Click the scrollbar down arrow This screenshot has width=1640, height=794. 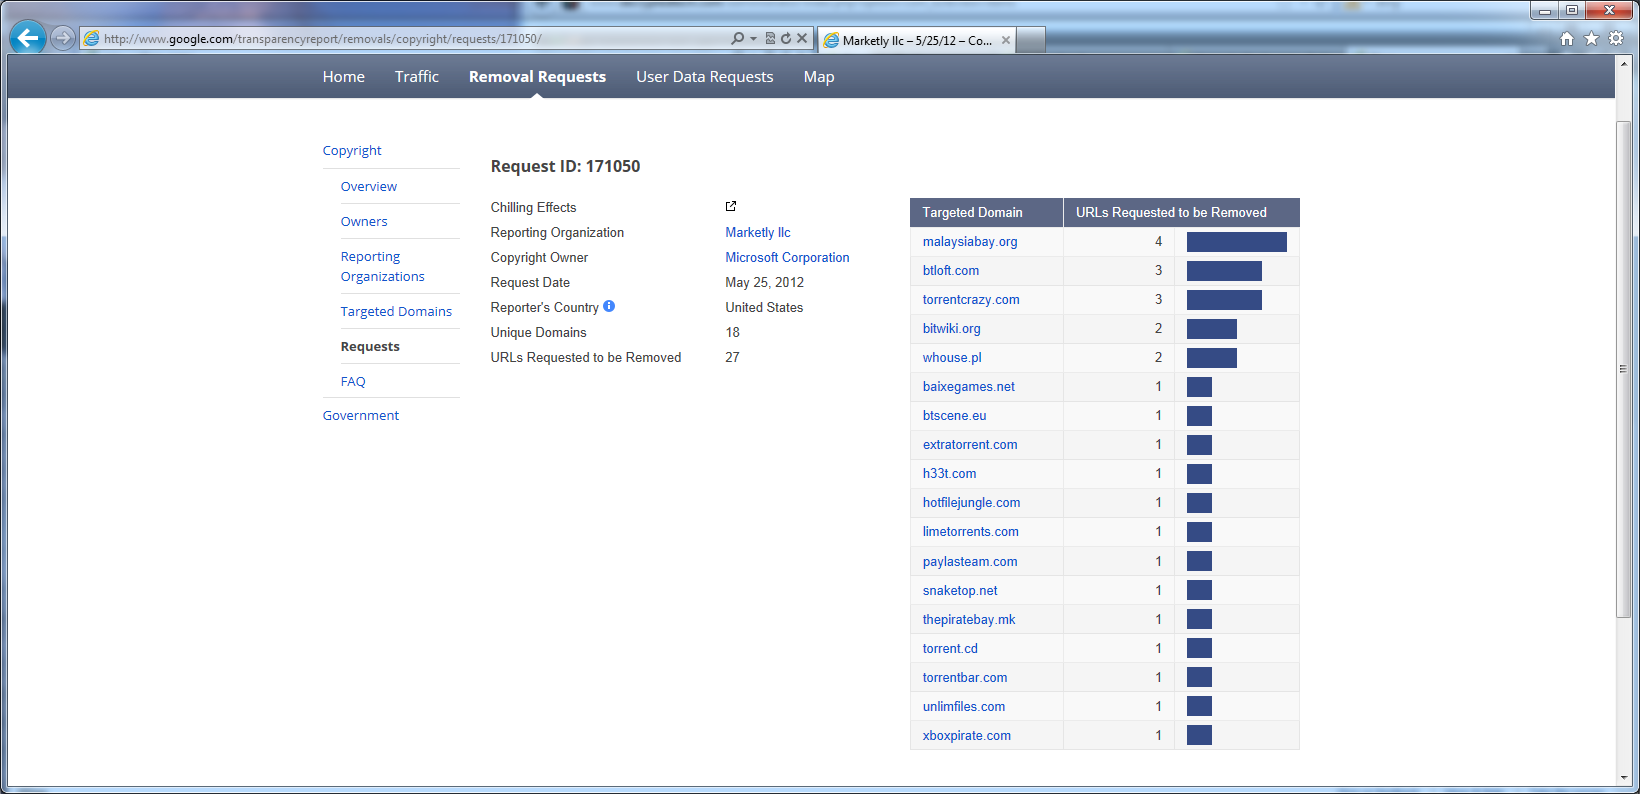click(x=1624, y=777)
